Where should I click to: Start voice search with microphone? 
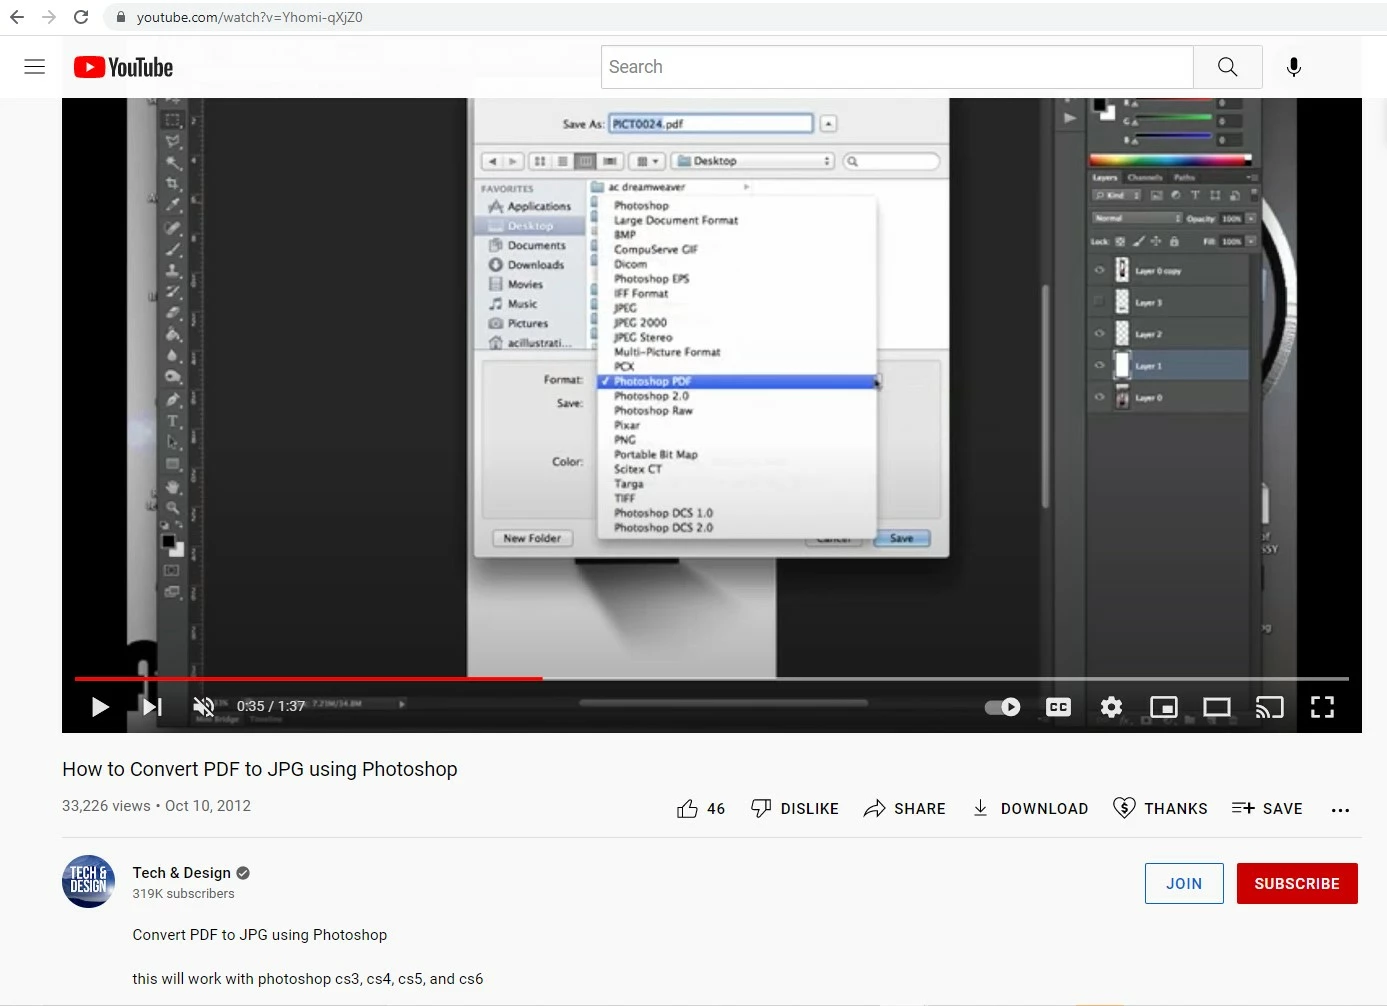(x=1294, y=67)
